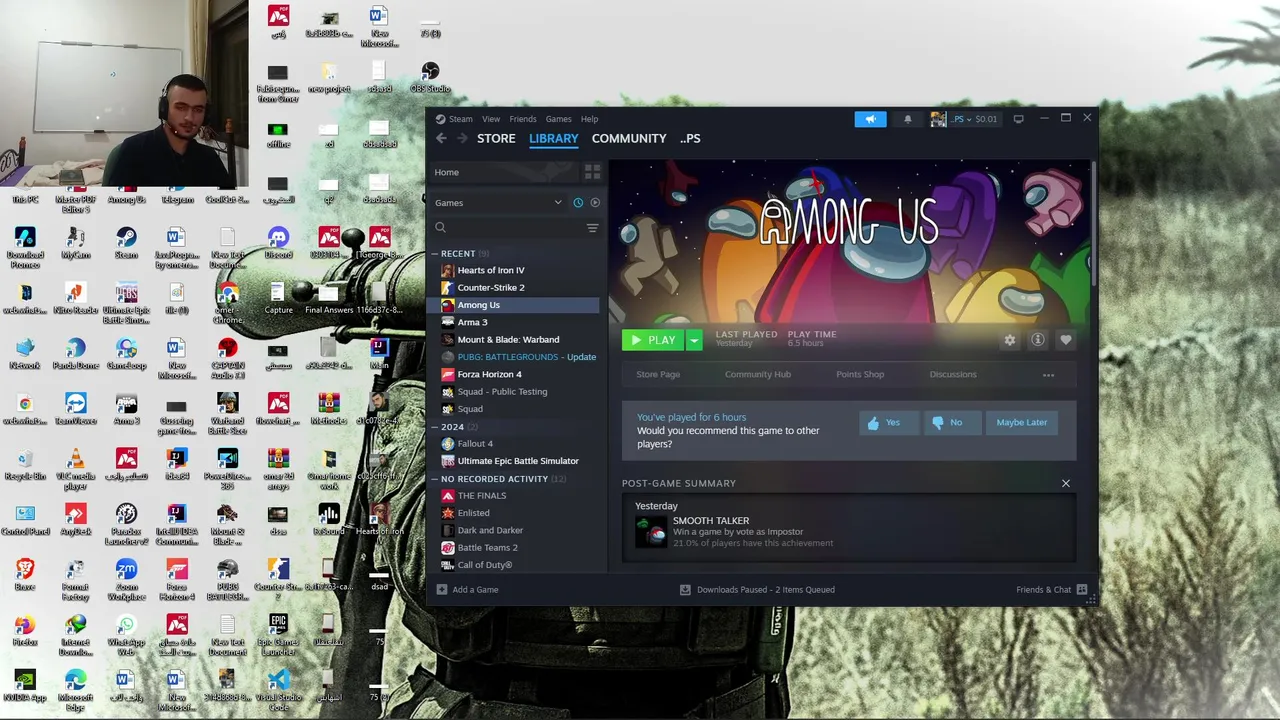This screenshot has height=720, width=1280.
Task: Click the Add a Game plus icon
Action: (442, 590)
